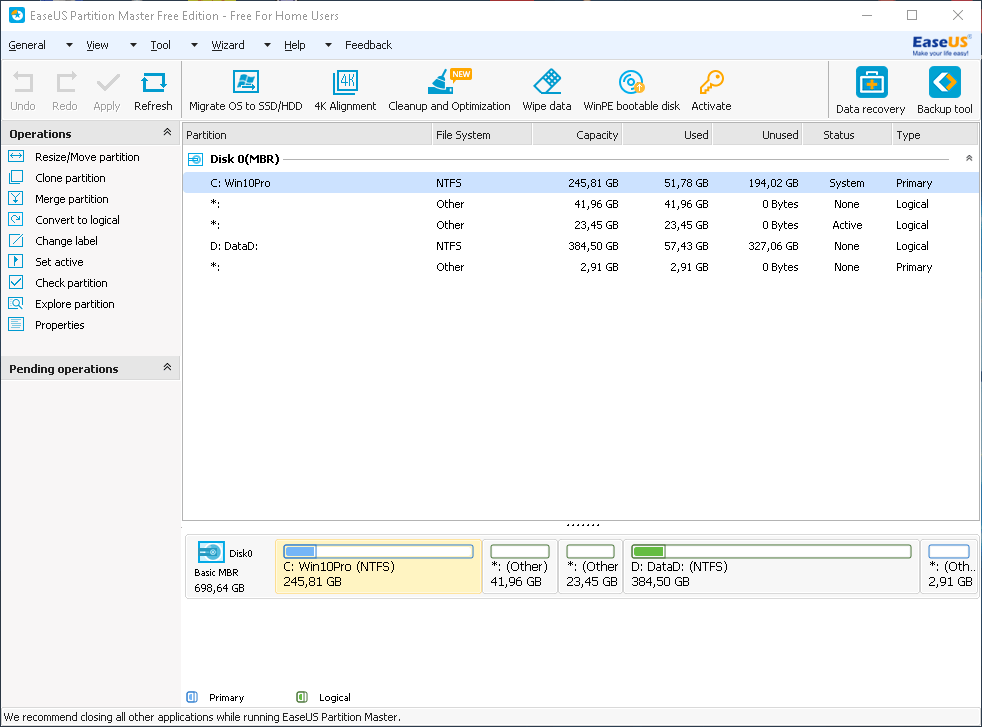Open the Tool menu

click(160, 45)
